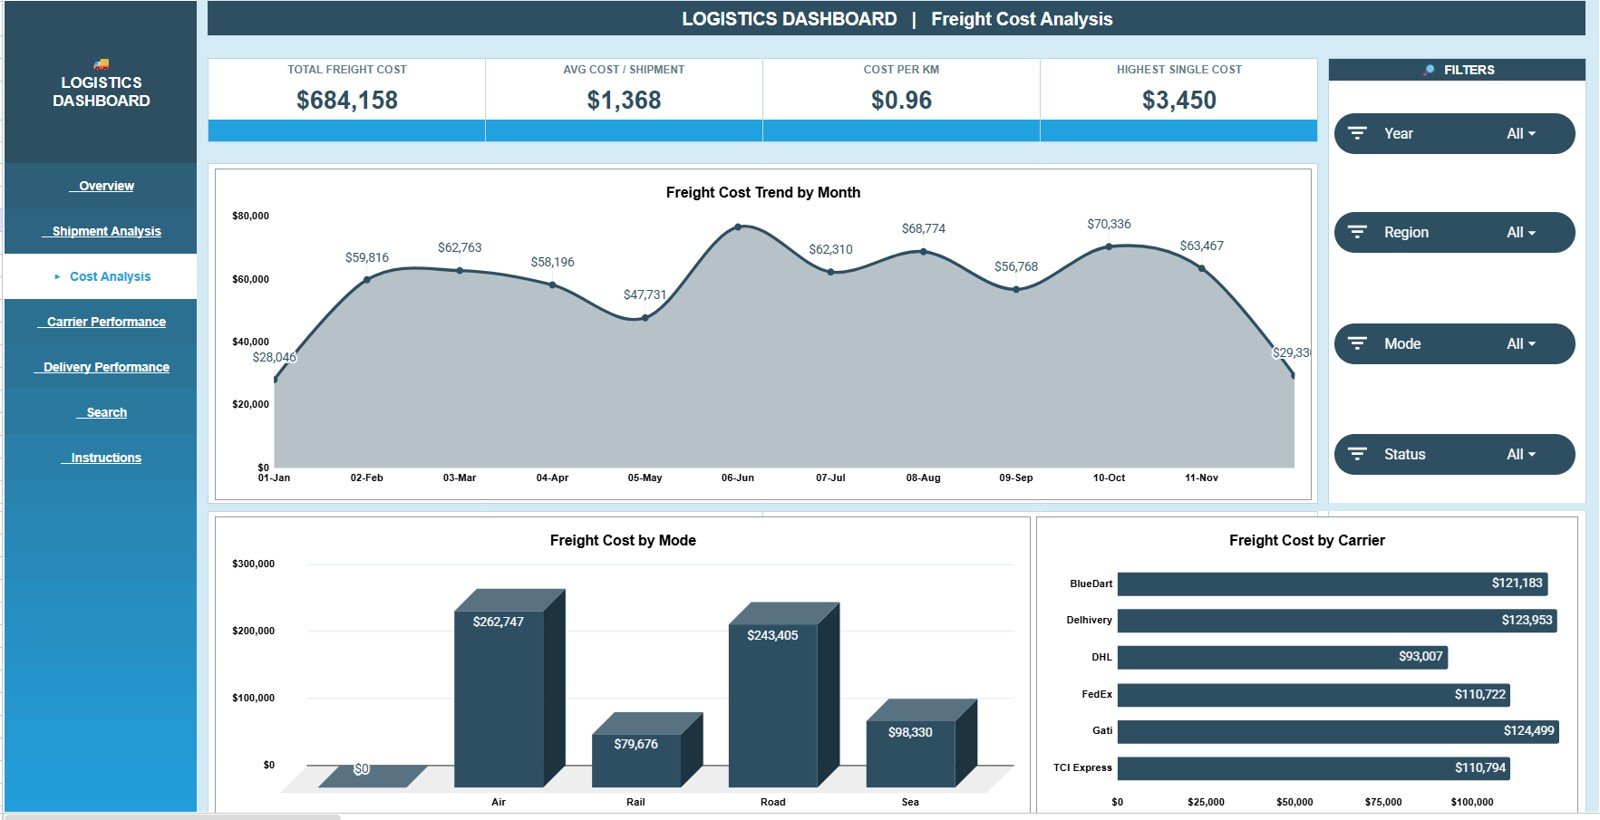Screen dimensions: 1600x820
Task: Click the horizontal scrollbar at the bottom
Action: pos(172,817)
